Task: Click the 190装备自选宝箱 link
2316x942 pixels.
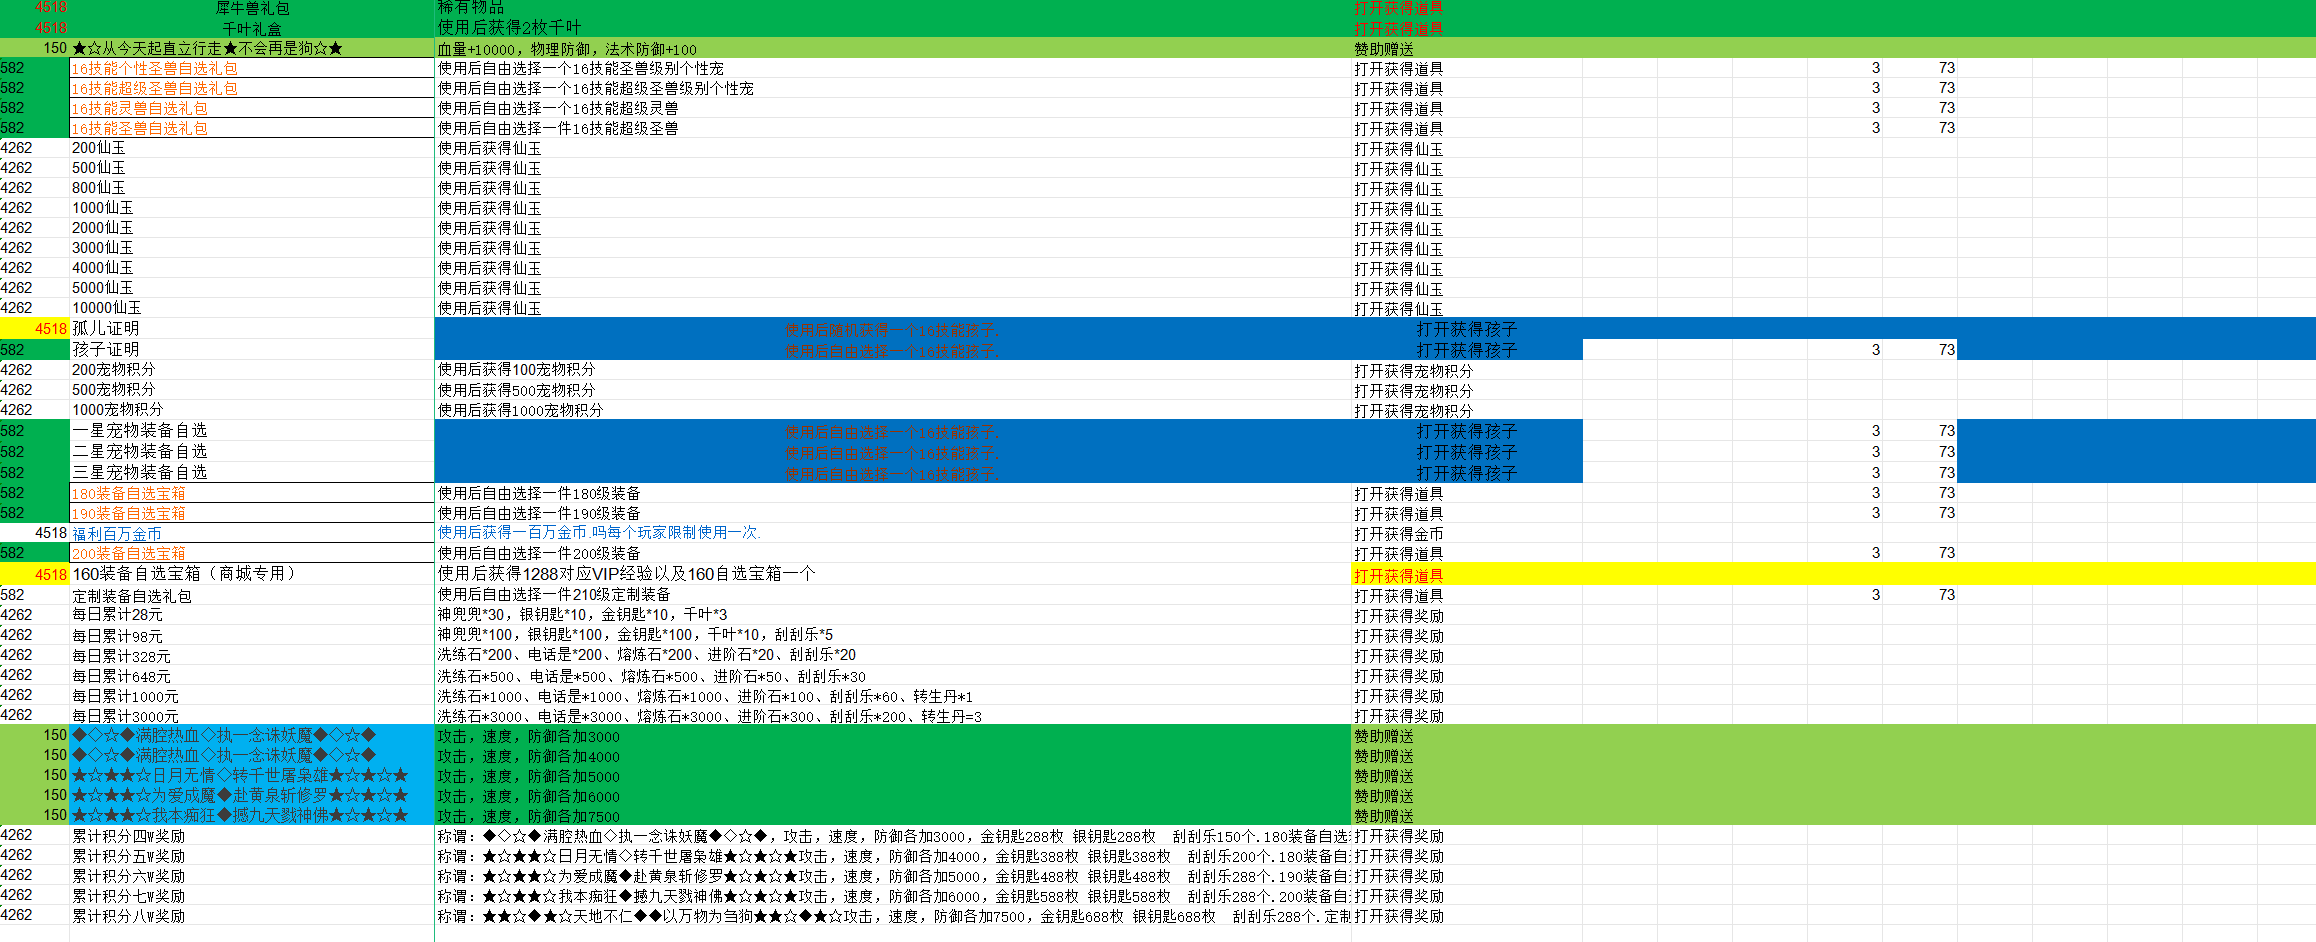Action: [x=128, y=513]
